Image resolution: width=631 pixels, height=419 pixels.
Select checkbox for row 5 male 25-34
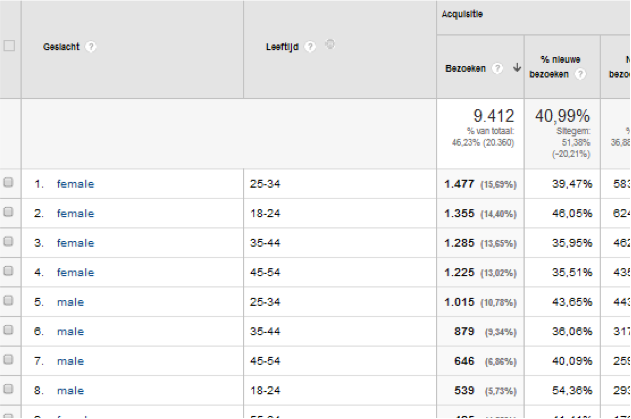click(9, 302)
